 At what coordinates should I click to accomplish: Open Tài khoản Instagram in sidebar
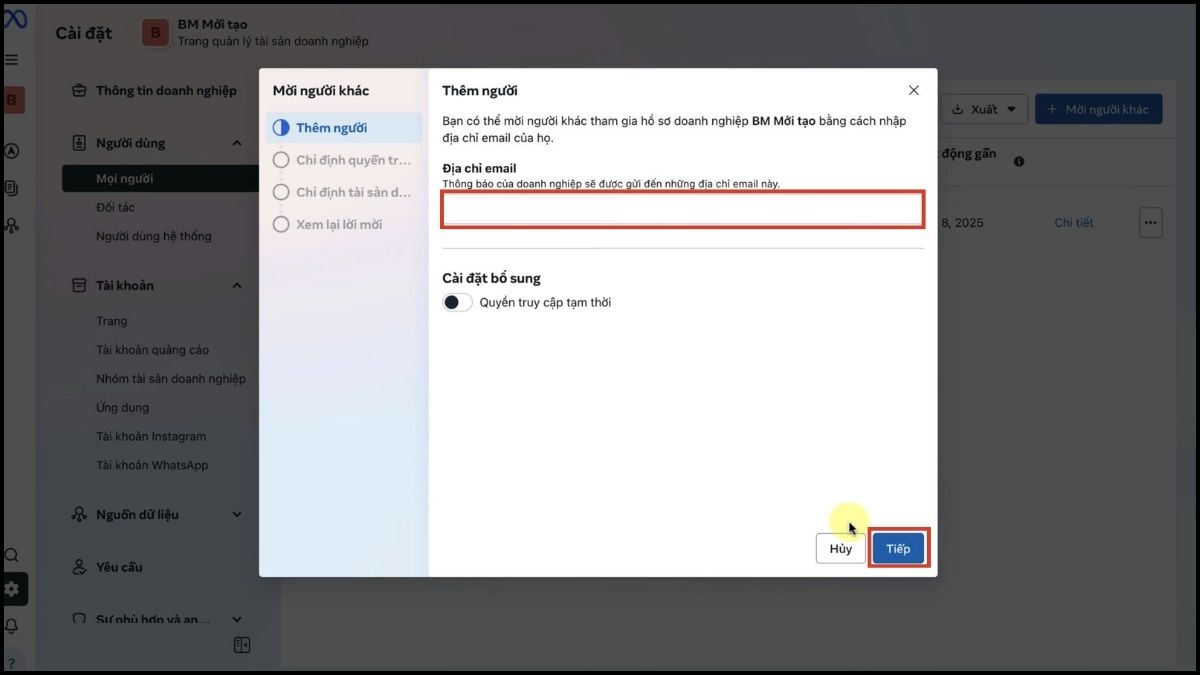151,436
